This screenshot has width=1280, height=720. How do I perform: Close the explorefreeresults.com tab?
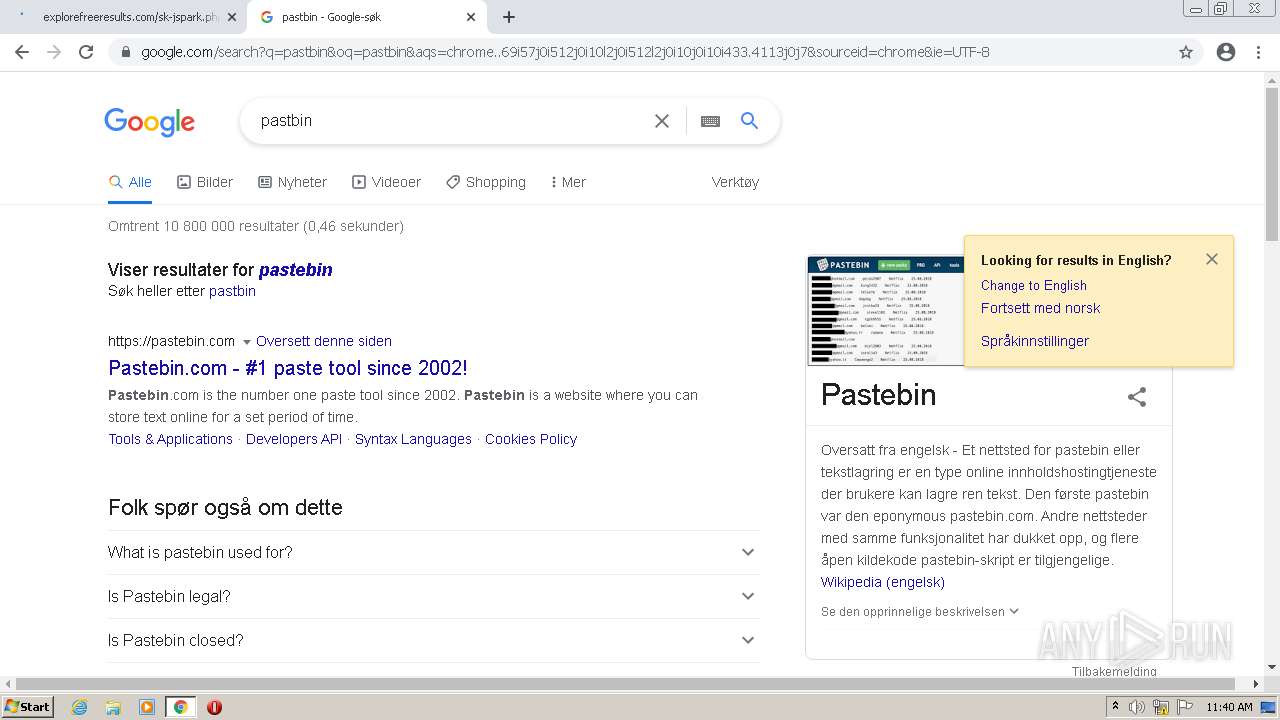pos(232,17)
